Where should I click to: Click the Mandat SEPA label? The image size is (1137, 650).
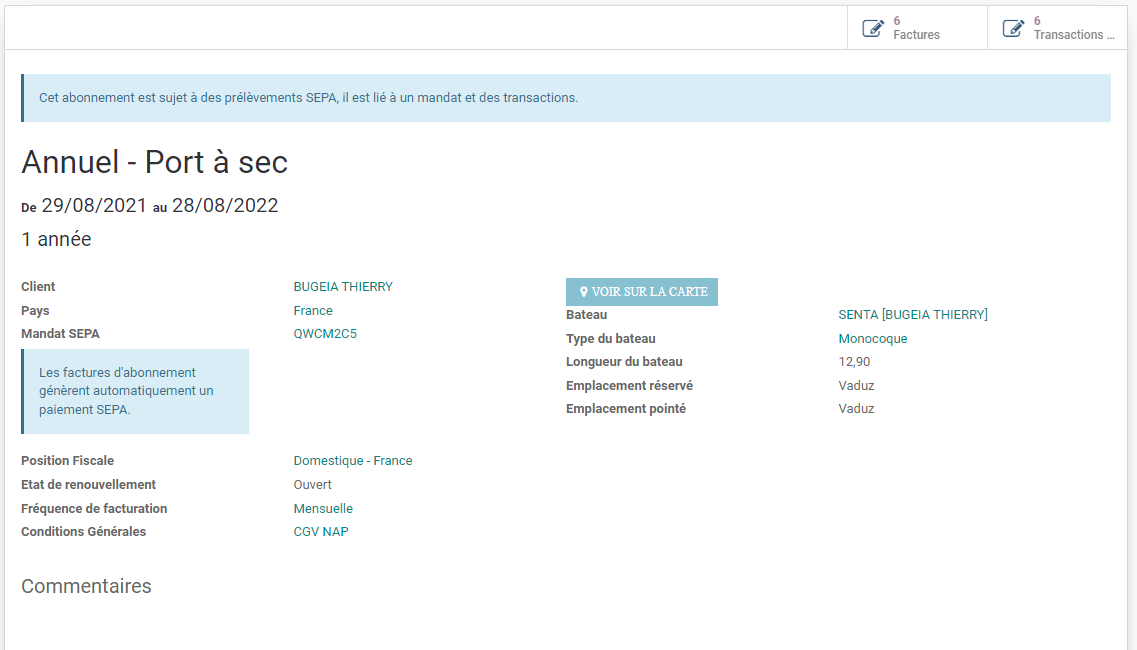tap(60, 334)
